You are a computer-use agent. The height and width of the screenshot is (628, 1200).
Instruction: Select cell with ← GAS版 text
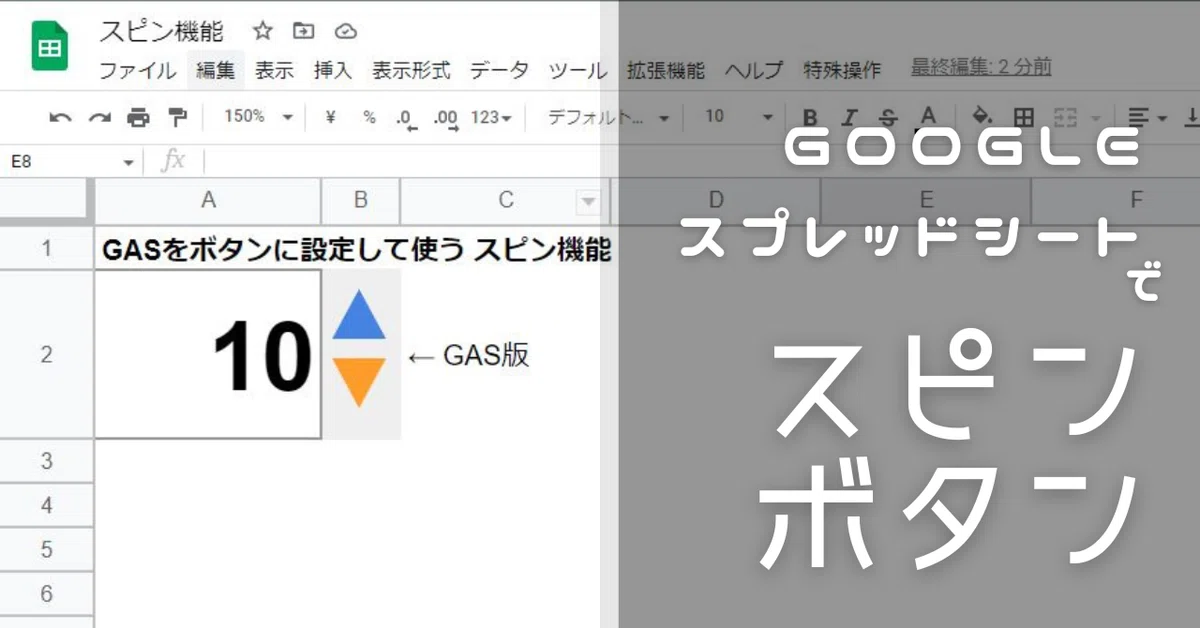point(505,355)
